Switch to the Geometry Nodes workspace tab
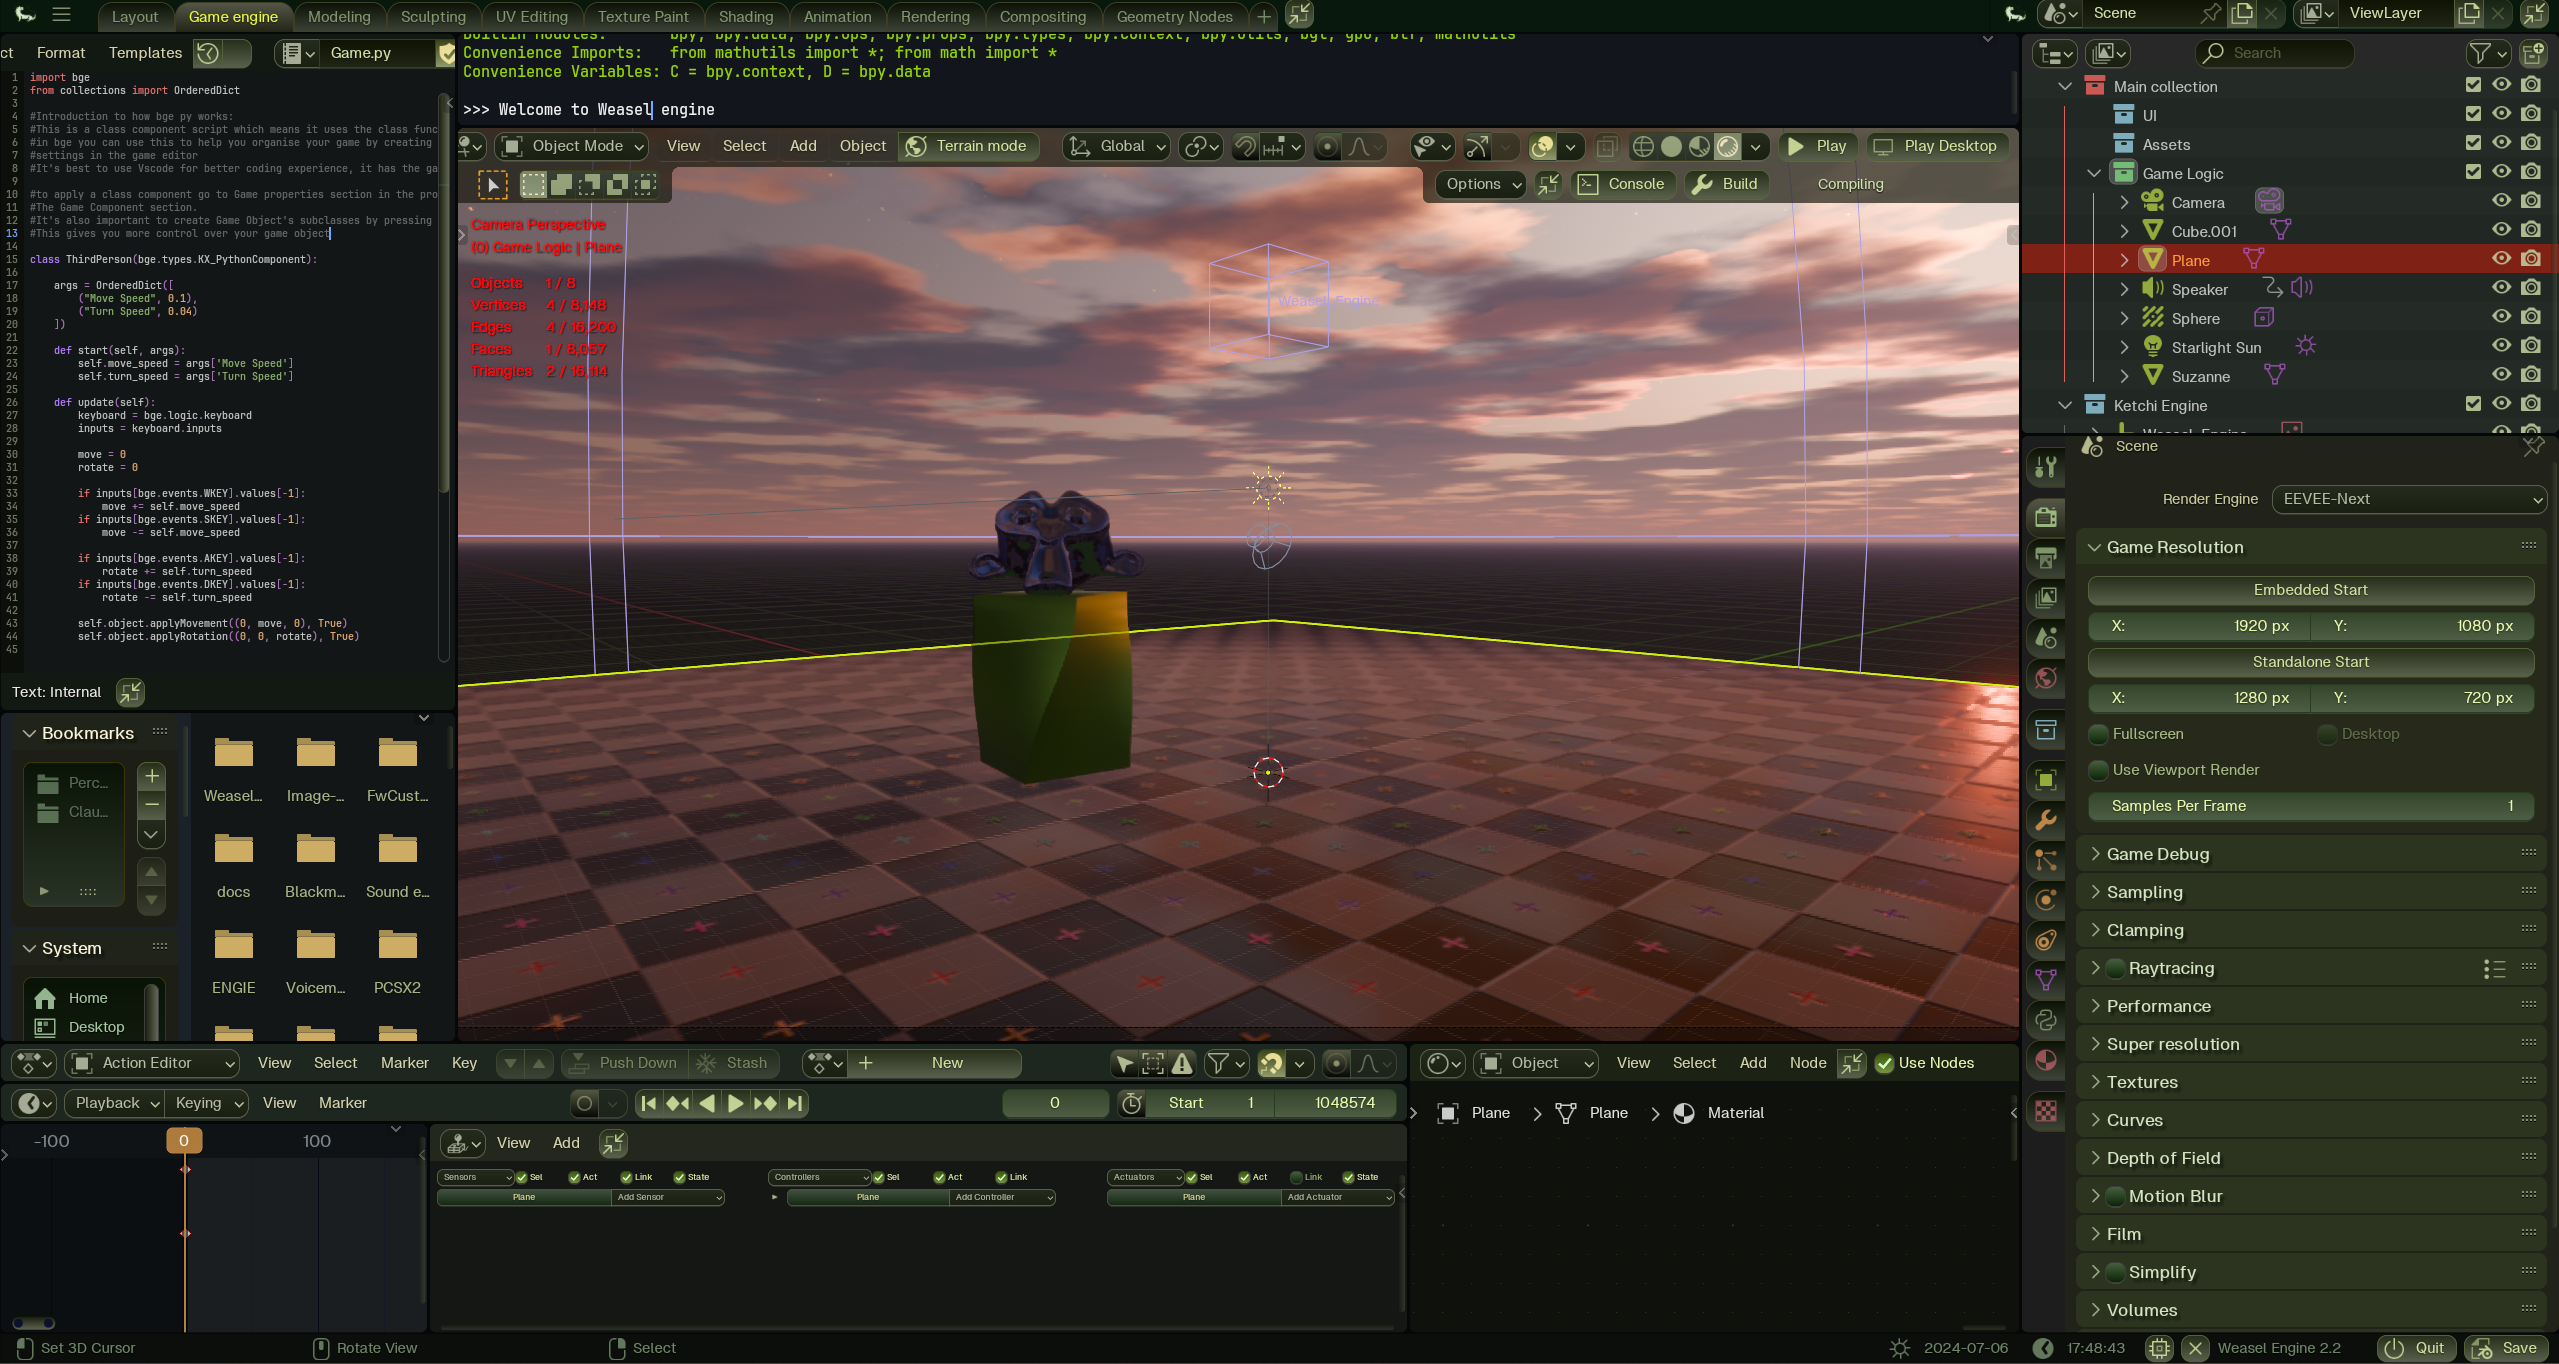2559x1364 pixels. tap(1174, 17)
